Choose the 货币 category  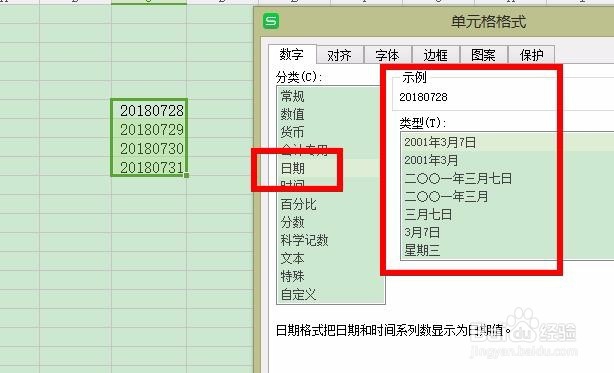click(x=293, y=132)
